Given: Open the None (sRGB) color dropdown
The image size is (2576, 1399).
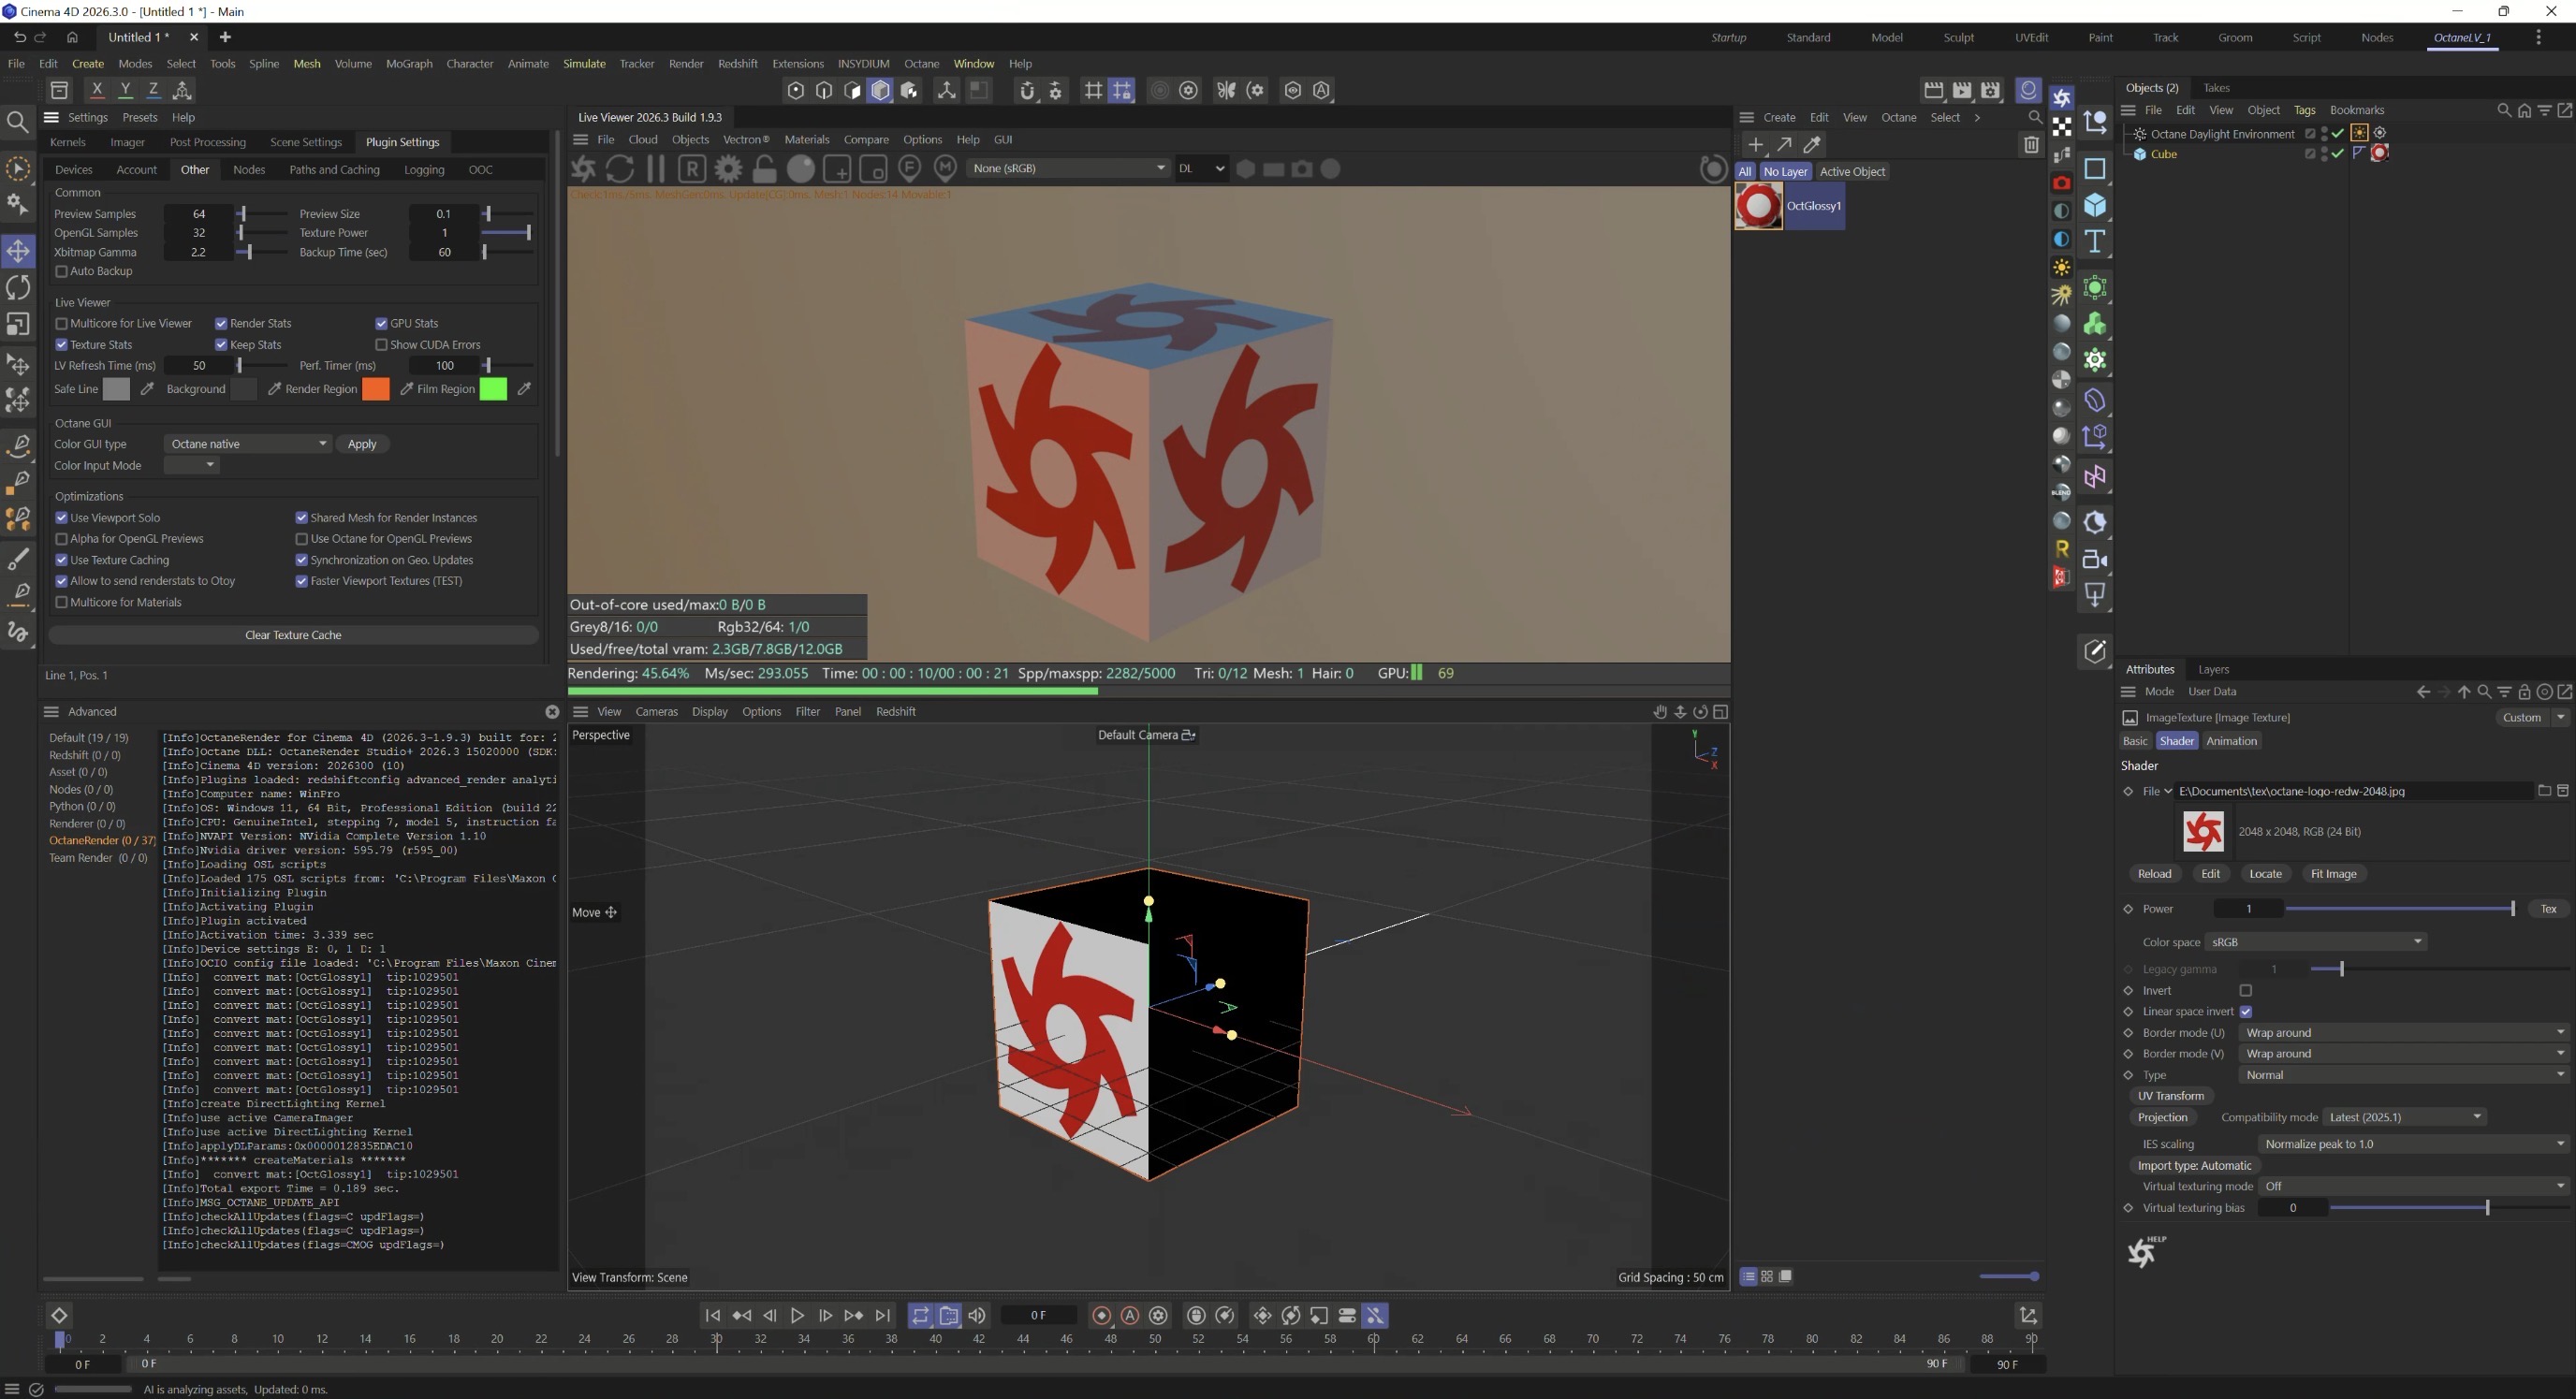Looking at the screenshot, I should click(1068, 168).
